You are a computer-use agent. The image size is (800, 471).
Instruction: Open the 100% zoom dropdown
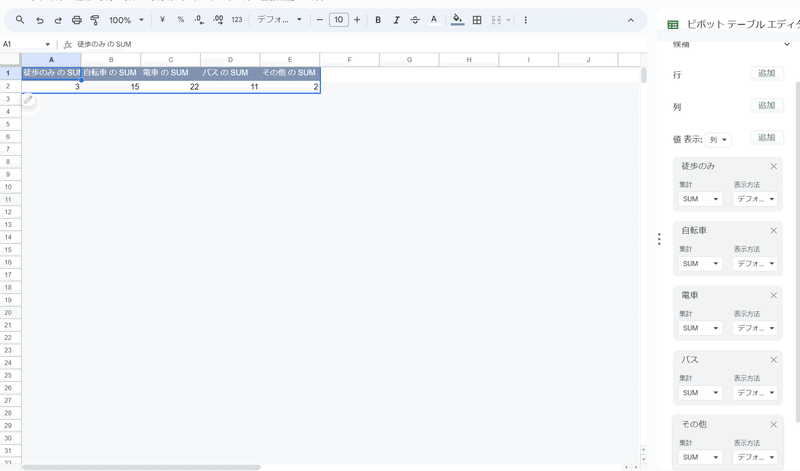click(x=126, y=20)
